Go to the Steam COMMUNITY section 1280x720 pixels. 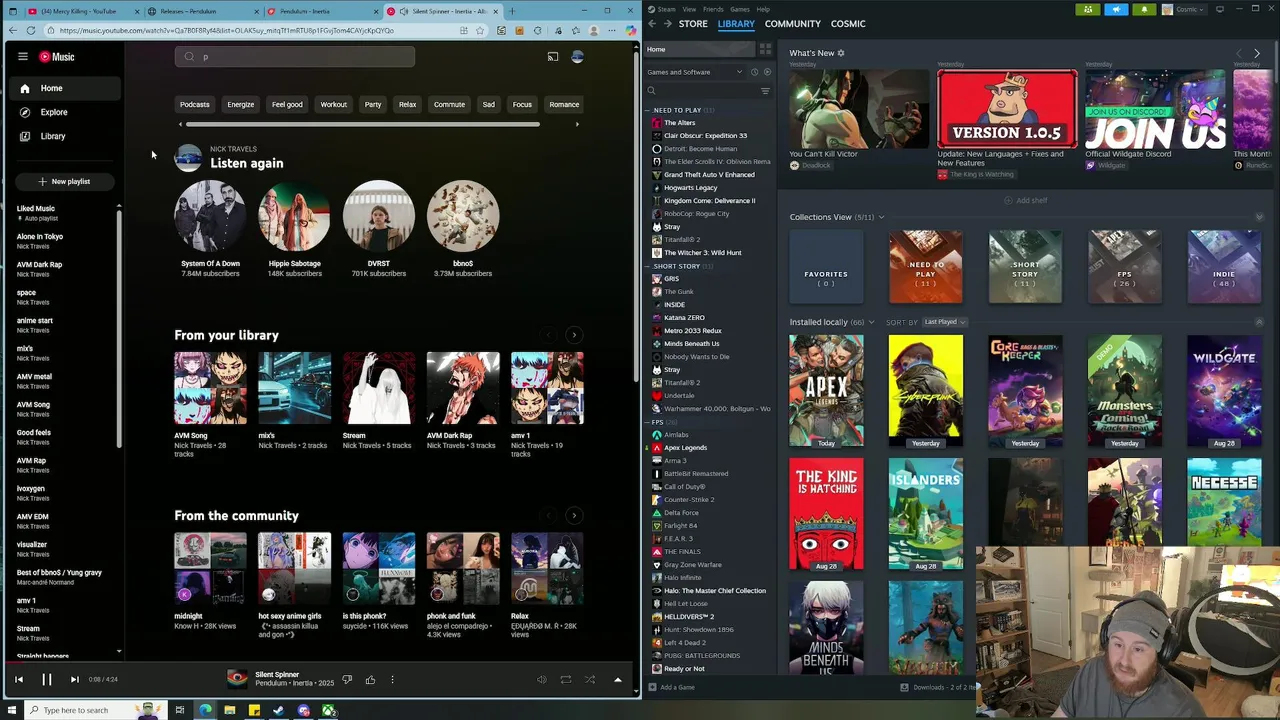click(x=793, y=23)
